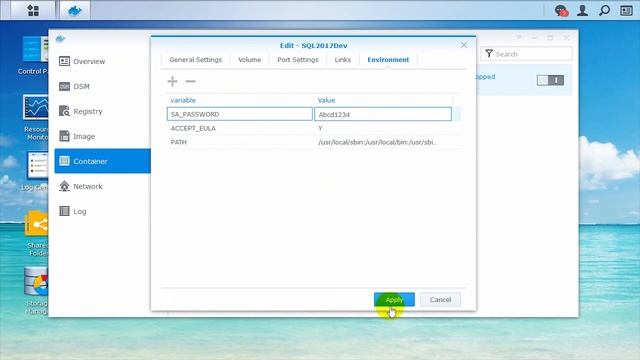Viewport: 640px width, 360px height.
Task: Open the user account options icon
Action: pos(582,10)
